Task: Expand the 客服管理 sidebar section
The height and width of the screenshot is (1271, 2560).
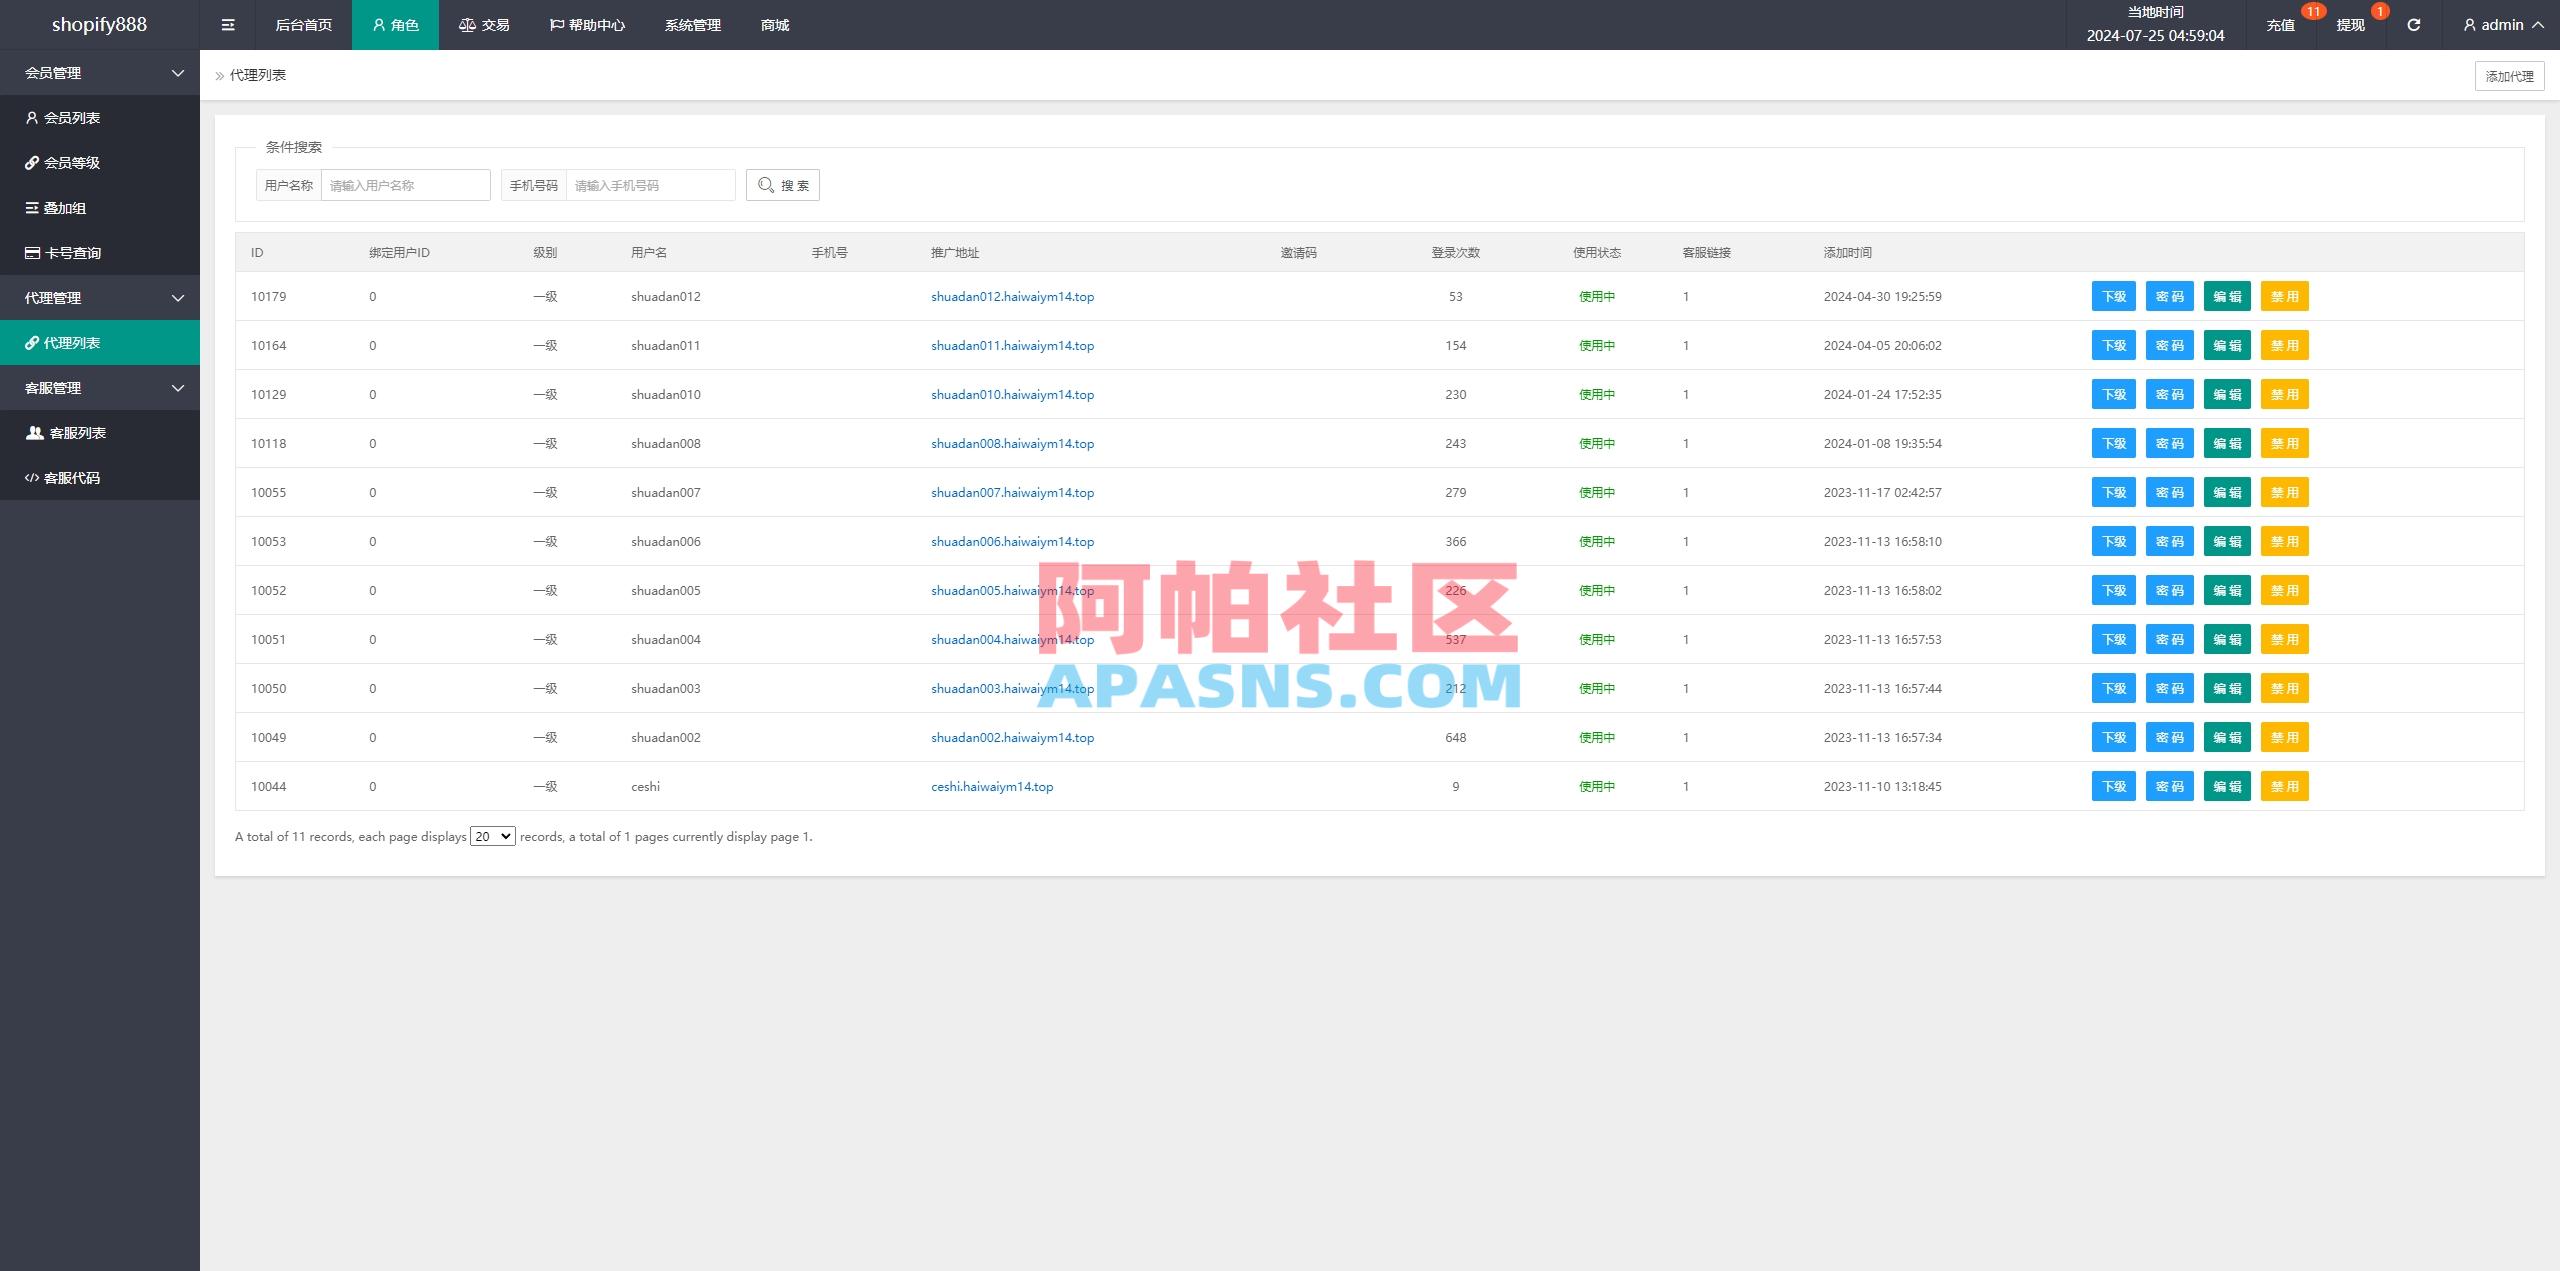Action: tap(100, 387)
